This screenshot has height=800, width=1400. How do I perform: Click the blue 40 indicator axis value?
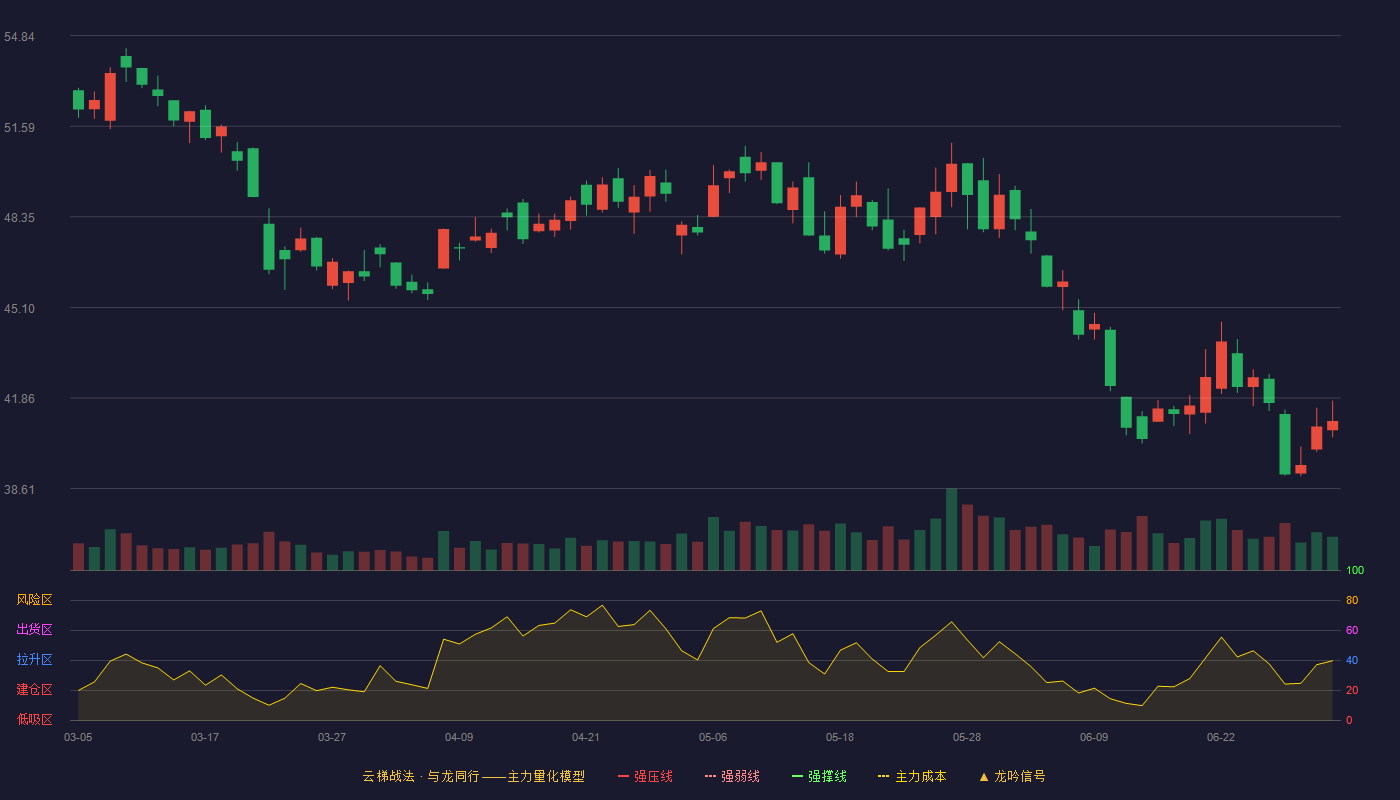(x=1352, y=661)
